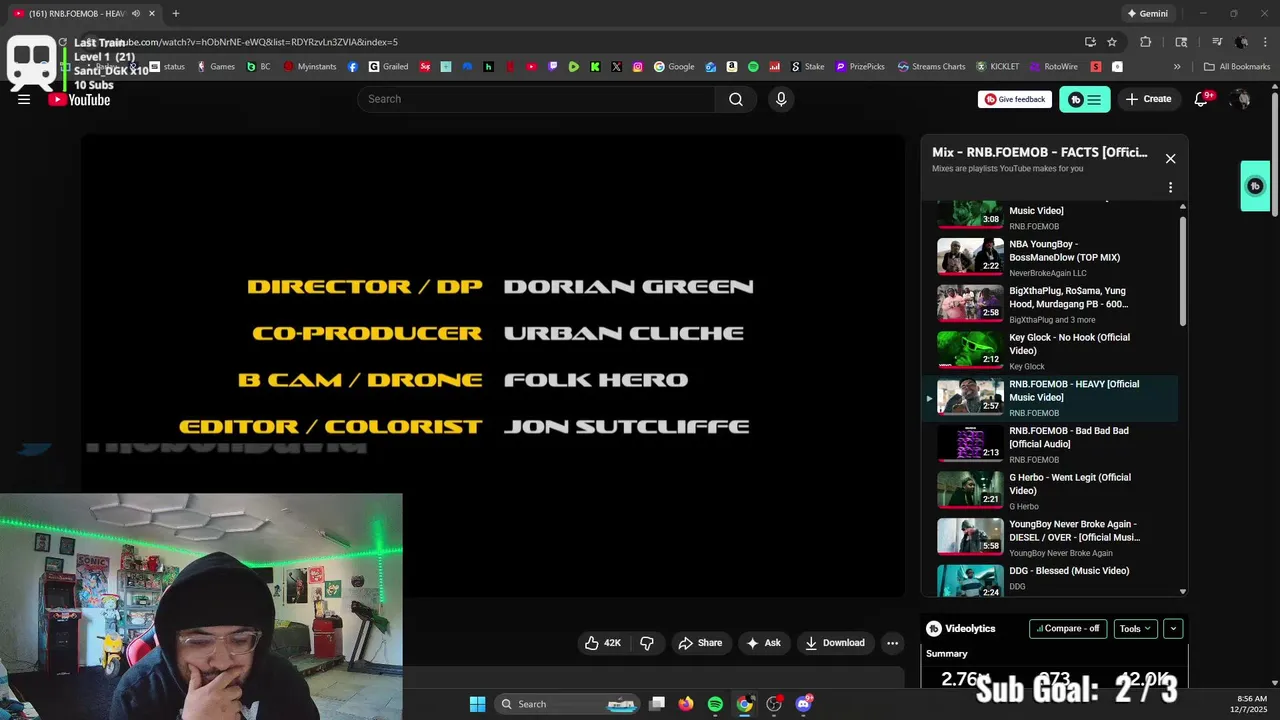Share the video
This screenshot has width=1280, height=720.
tap(700, 643)
